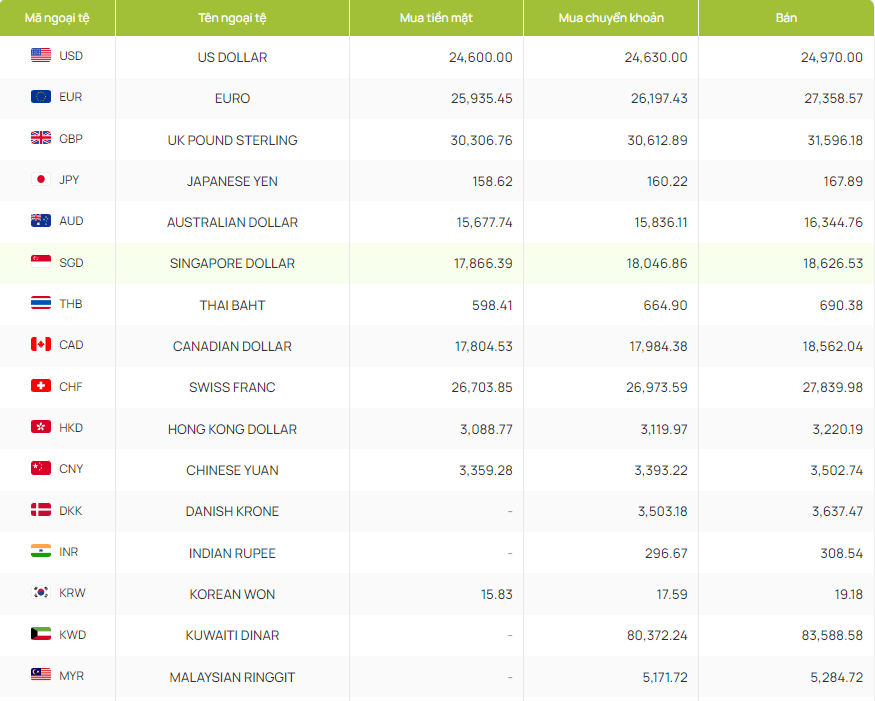The height and width of the screenshot is (701, 875).
Task: Click the KUWAITI DINAR row name
Action: pyautogui.click(x=232, y=636)
